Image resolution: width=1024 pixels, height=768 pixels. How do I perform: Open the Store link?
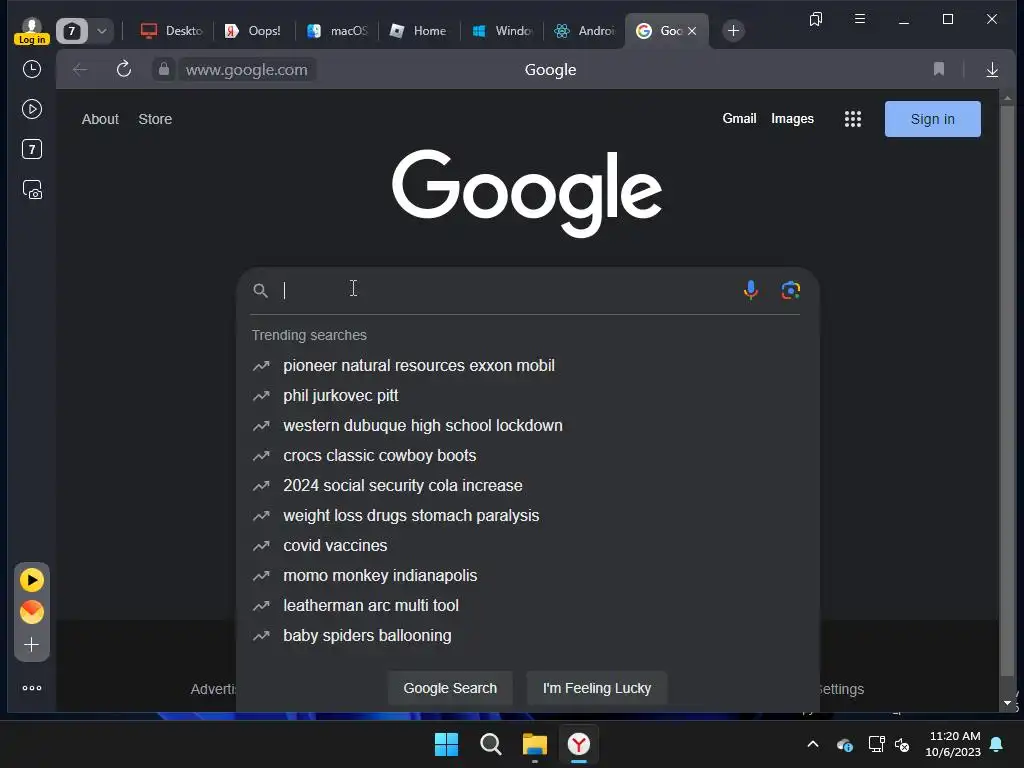155,119
